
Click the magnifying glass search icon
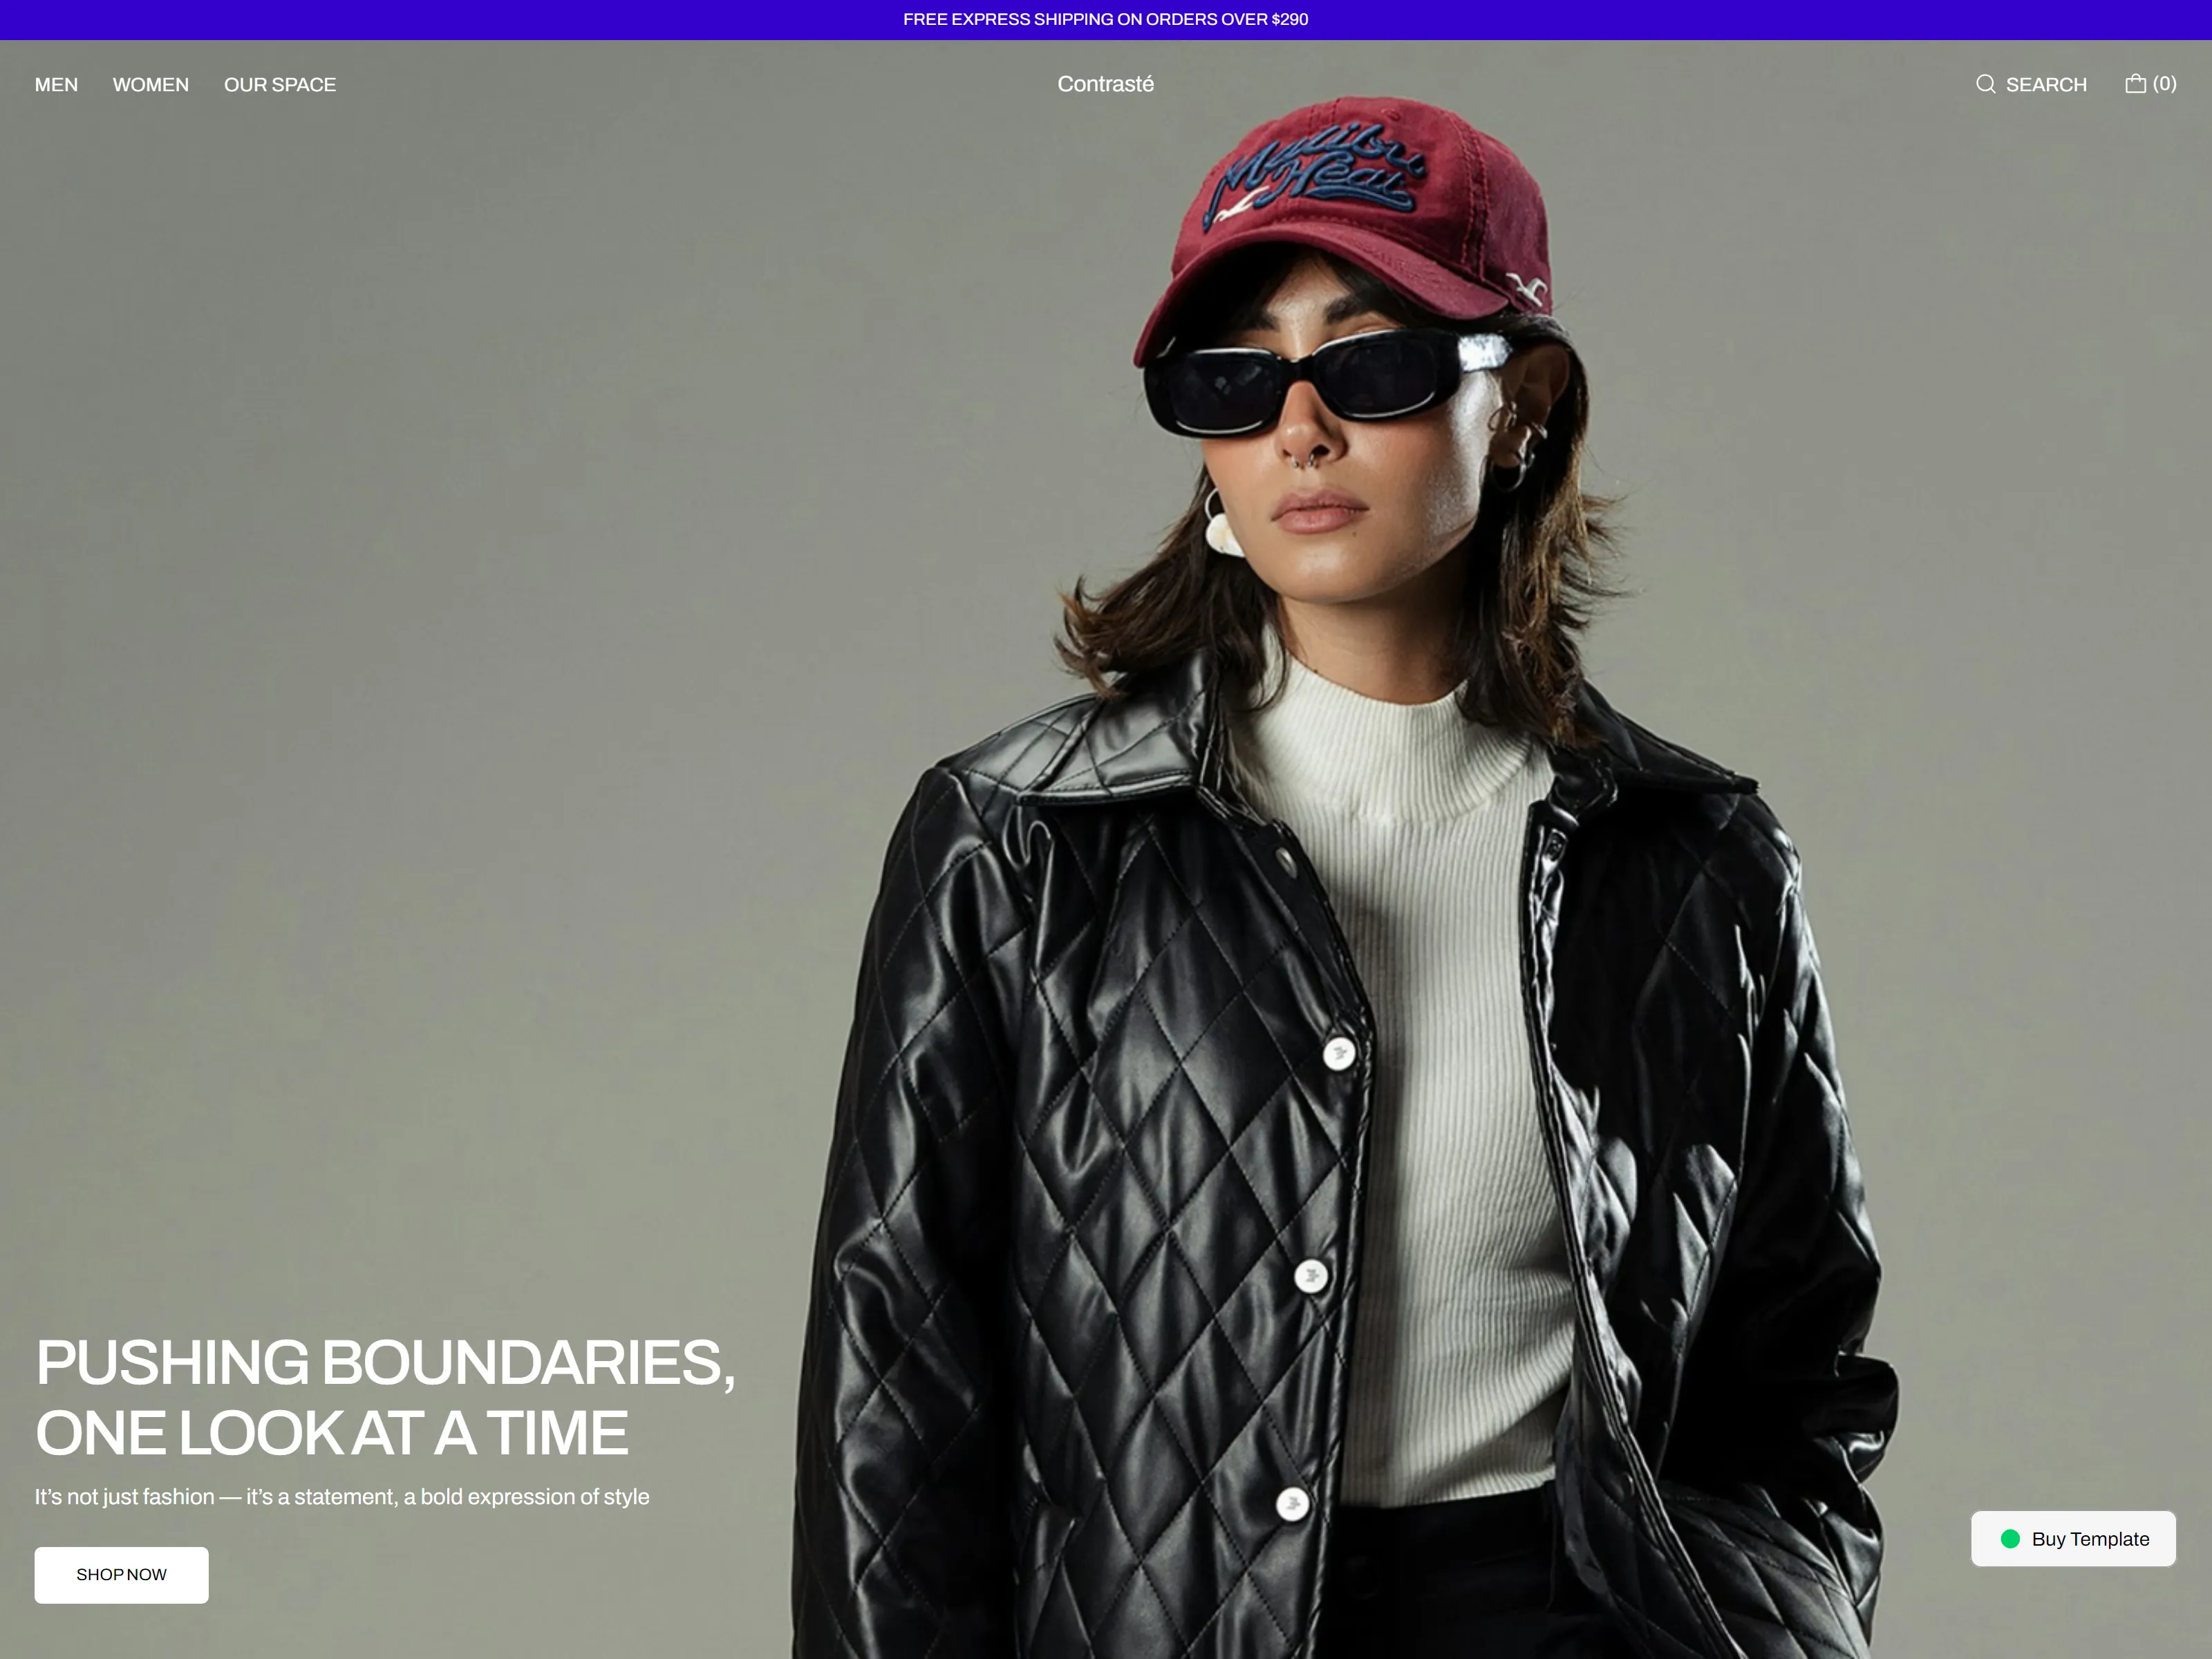[x=1985, y=84]
